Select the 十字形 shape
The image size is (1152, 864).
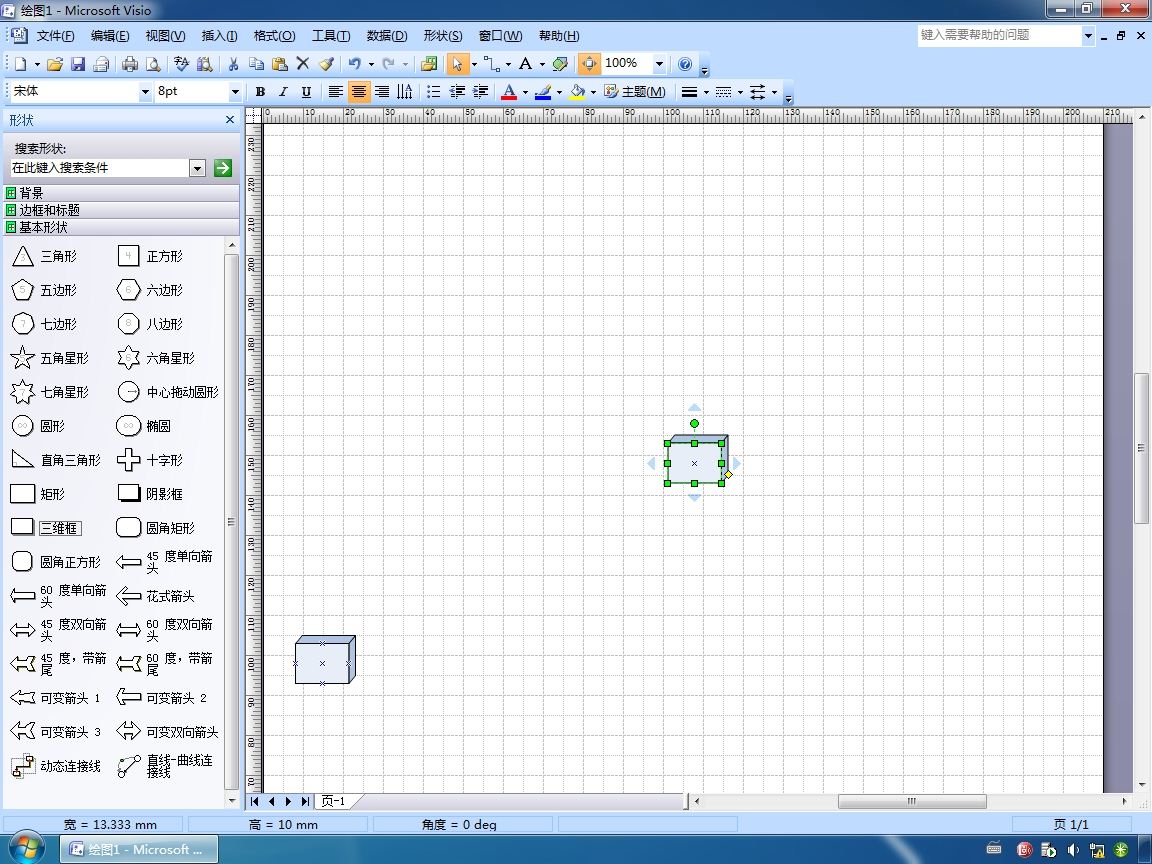(150, 460)
